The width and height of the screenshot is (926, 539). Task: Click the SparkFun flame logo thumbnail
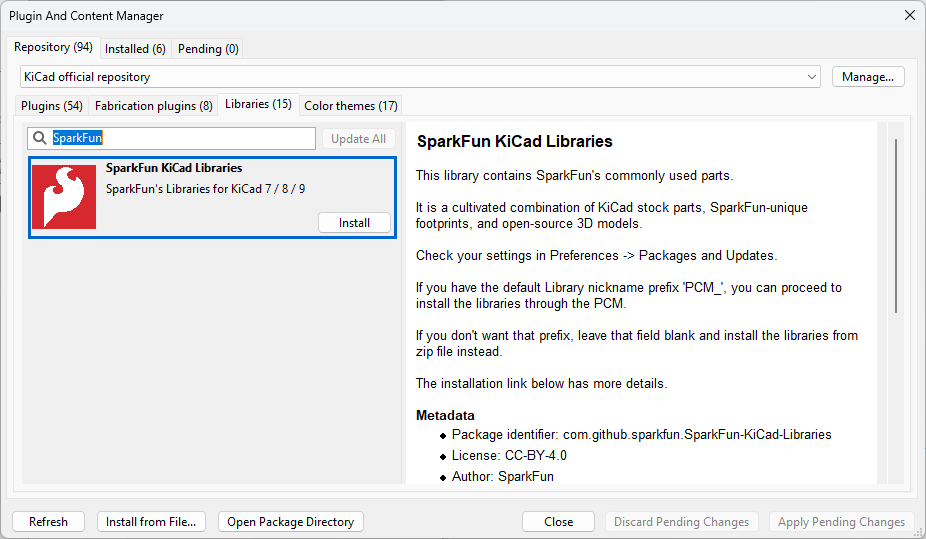click(64, 197)
